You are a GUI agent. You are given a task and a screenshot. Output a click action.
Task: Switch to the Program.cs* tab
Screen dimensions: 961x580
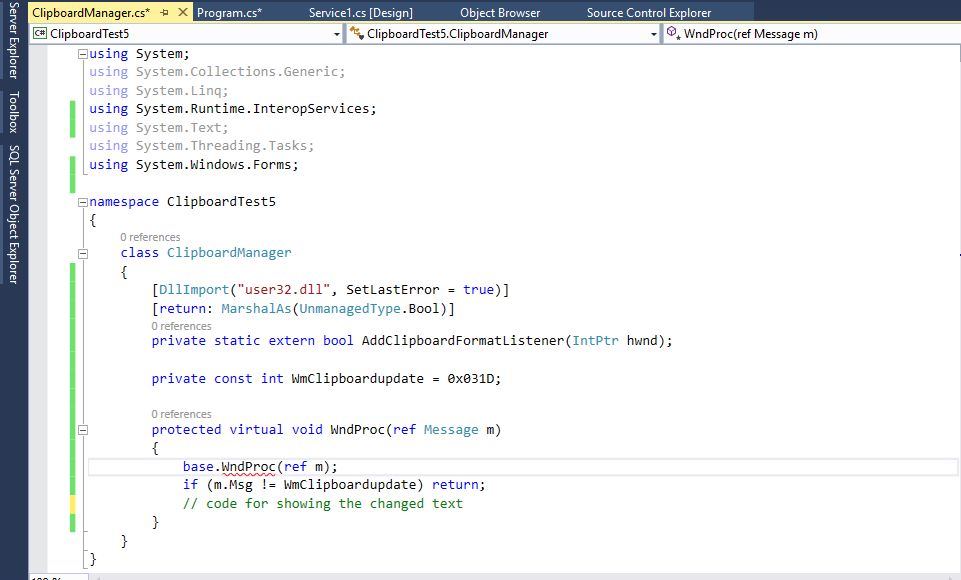229,12
